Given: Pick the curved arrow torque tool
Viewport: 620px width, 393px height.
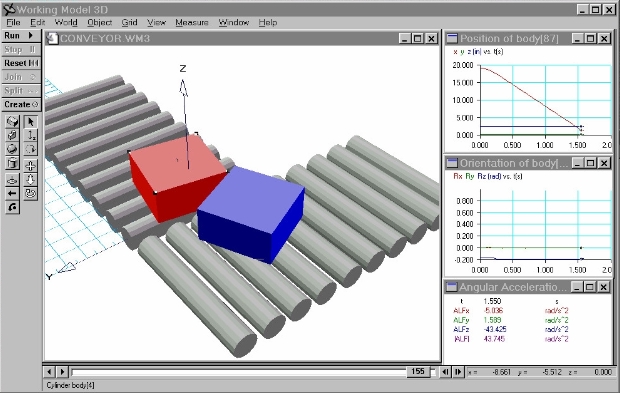Looking at the screenshot, I should point(12,207).
